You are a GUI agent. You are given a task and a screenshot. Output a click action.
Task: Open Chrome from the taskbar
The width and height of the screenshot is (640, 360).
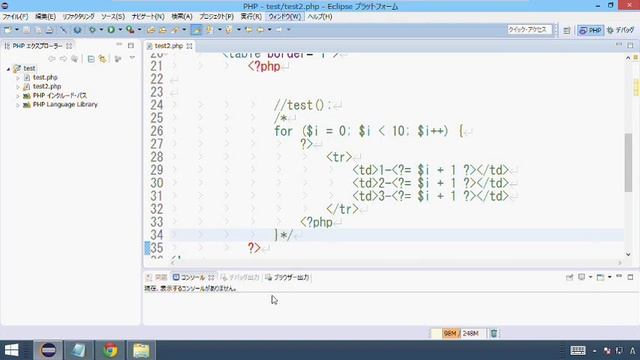110,351
